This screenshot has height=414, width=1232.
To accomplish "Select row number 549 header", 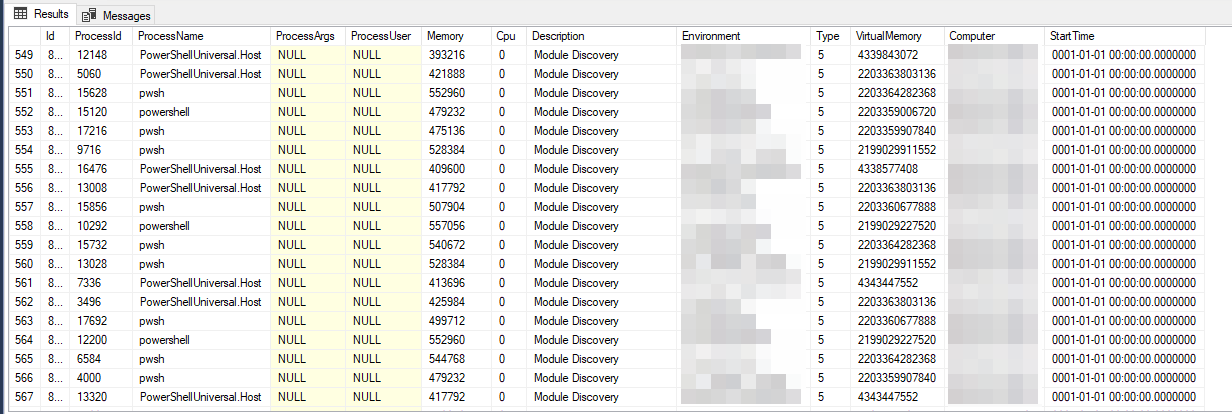I will point(25,54).
